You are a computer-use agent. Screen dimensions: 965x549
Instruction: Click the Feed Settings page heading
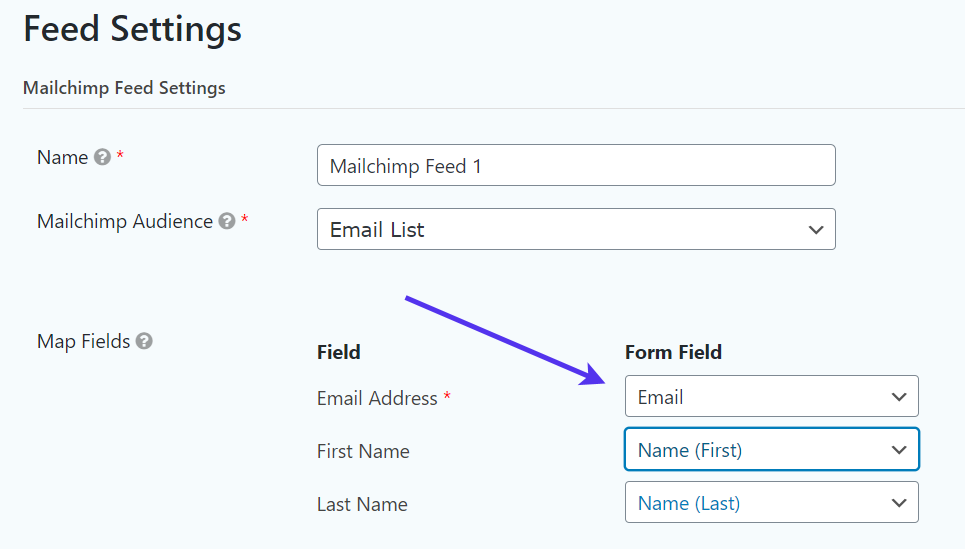coord(132,29)
